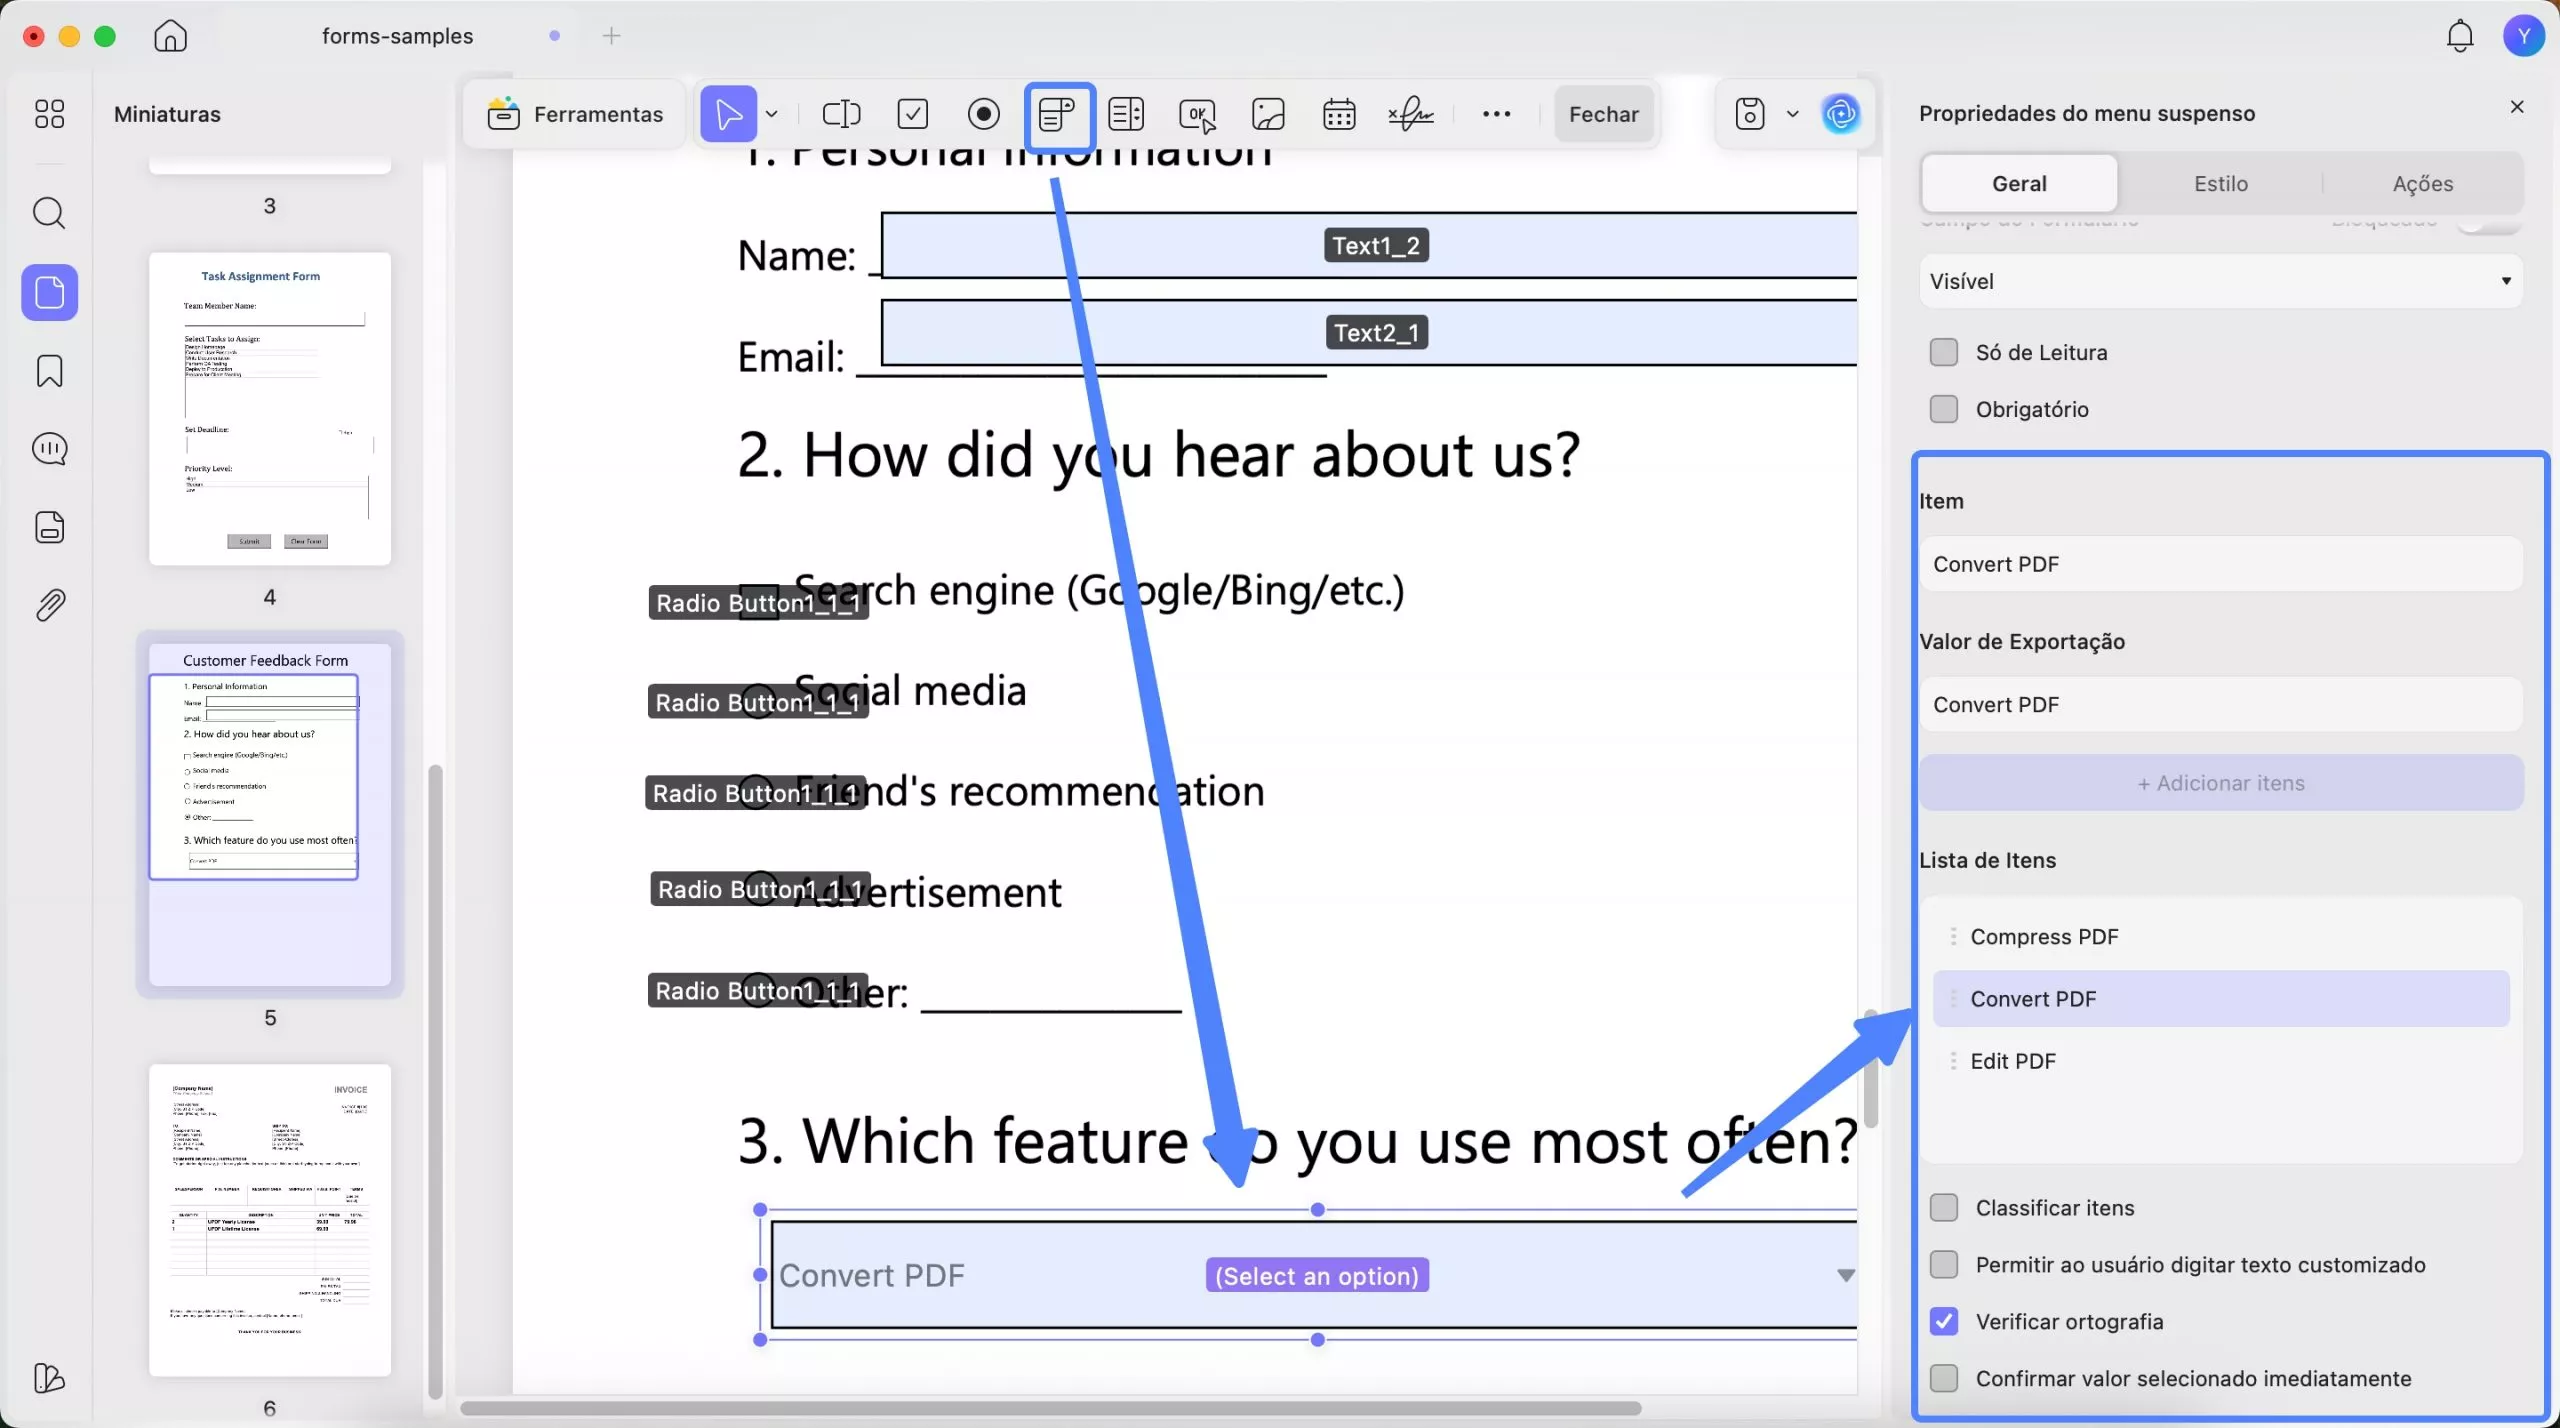Open the form fields panel icon
This screenshot has width=2560, height=1428.
pos(49,527)
